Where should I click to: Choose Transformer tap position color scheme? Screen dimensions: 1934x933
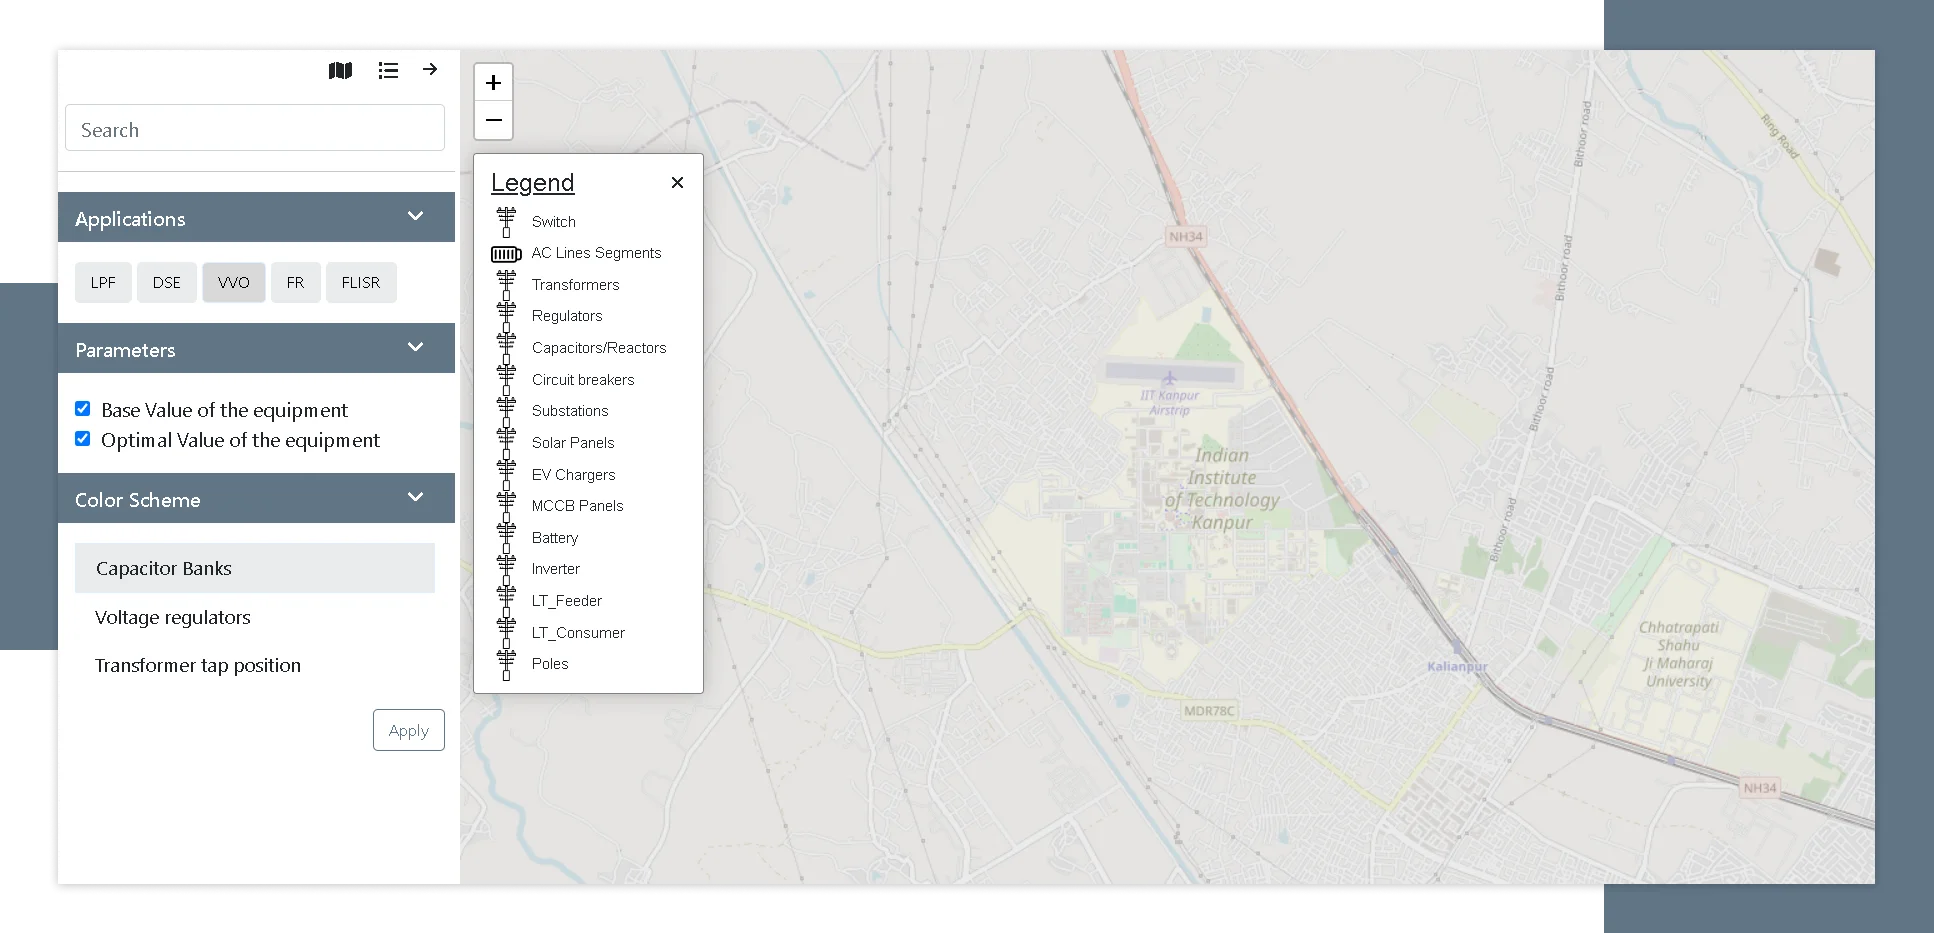pyautogui.click(x=198, y=665)
